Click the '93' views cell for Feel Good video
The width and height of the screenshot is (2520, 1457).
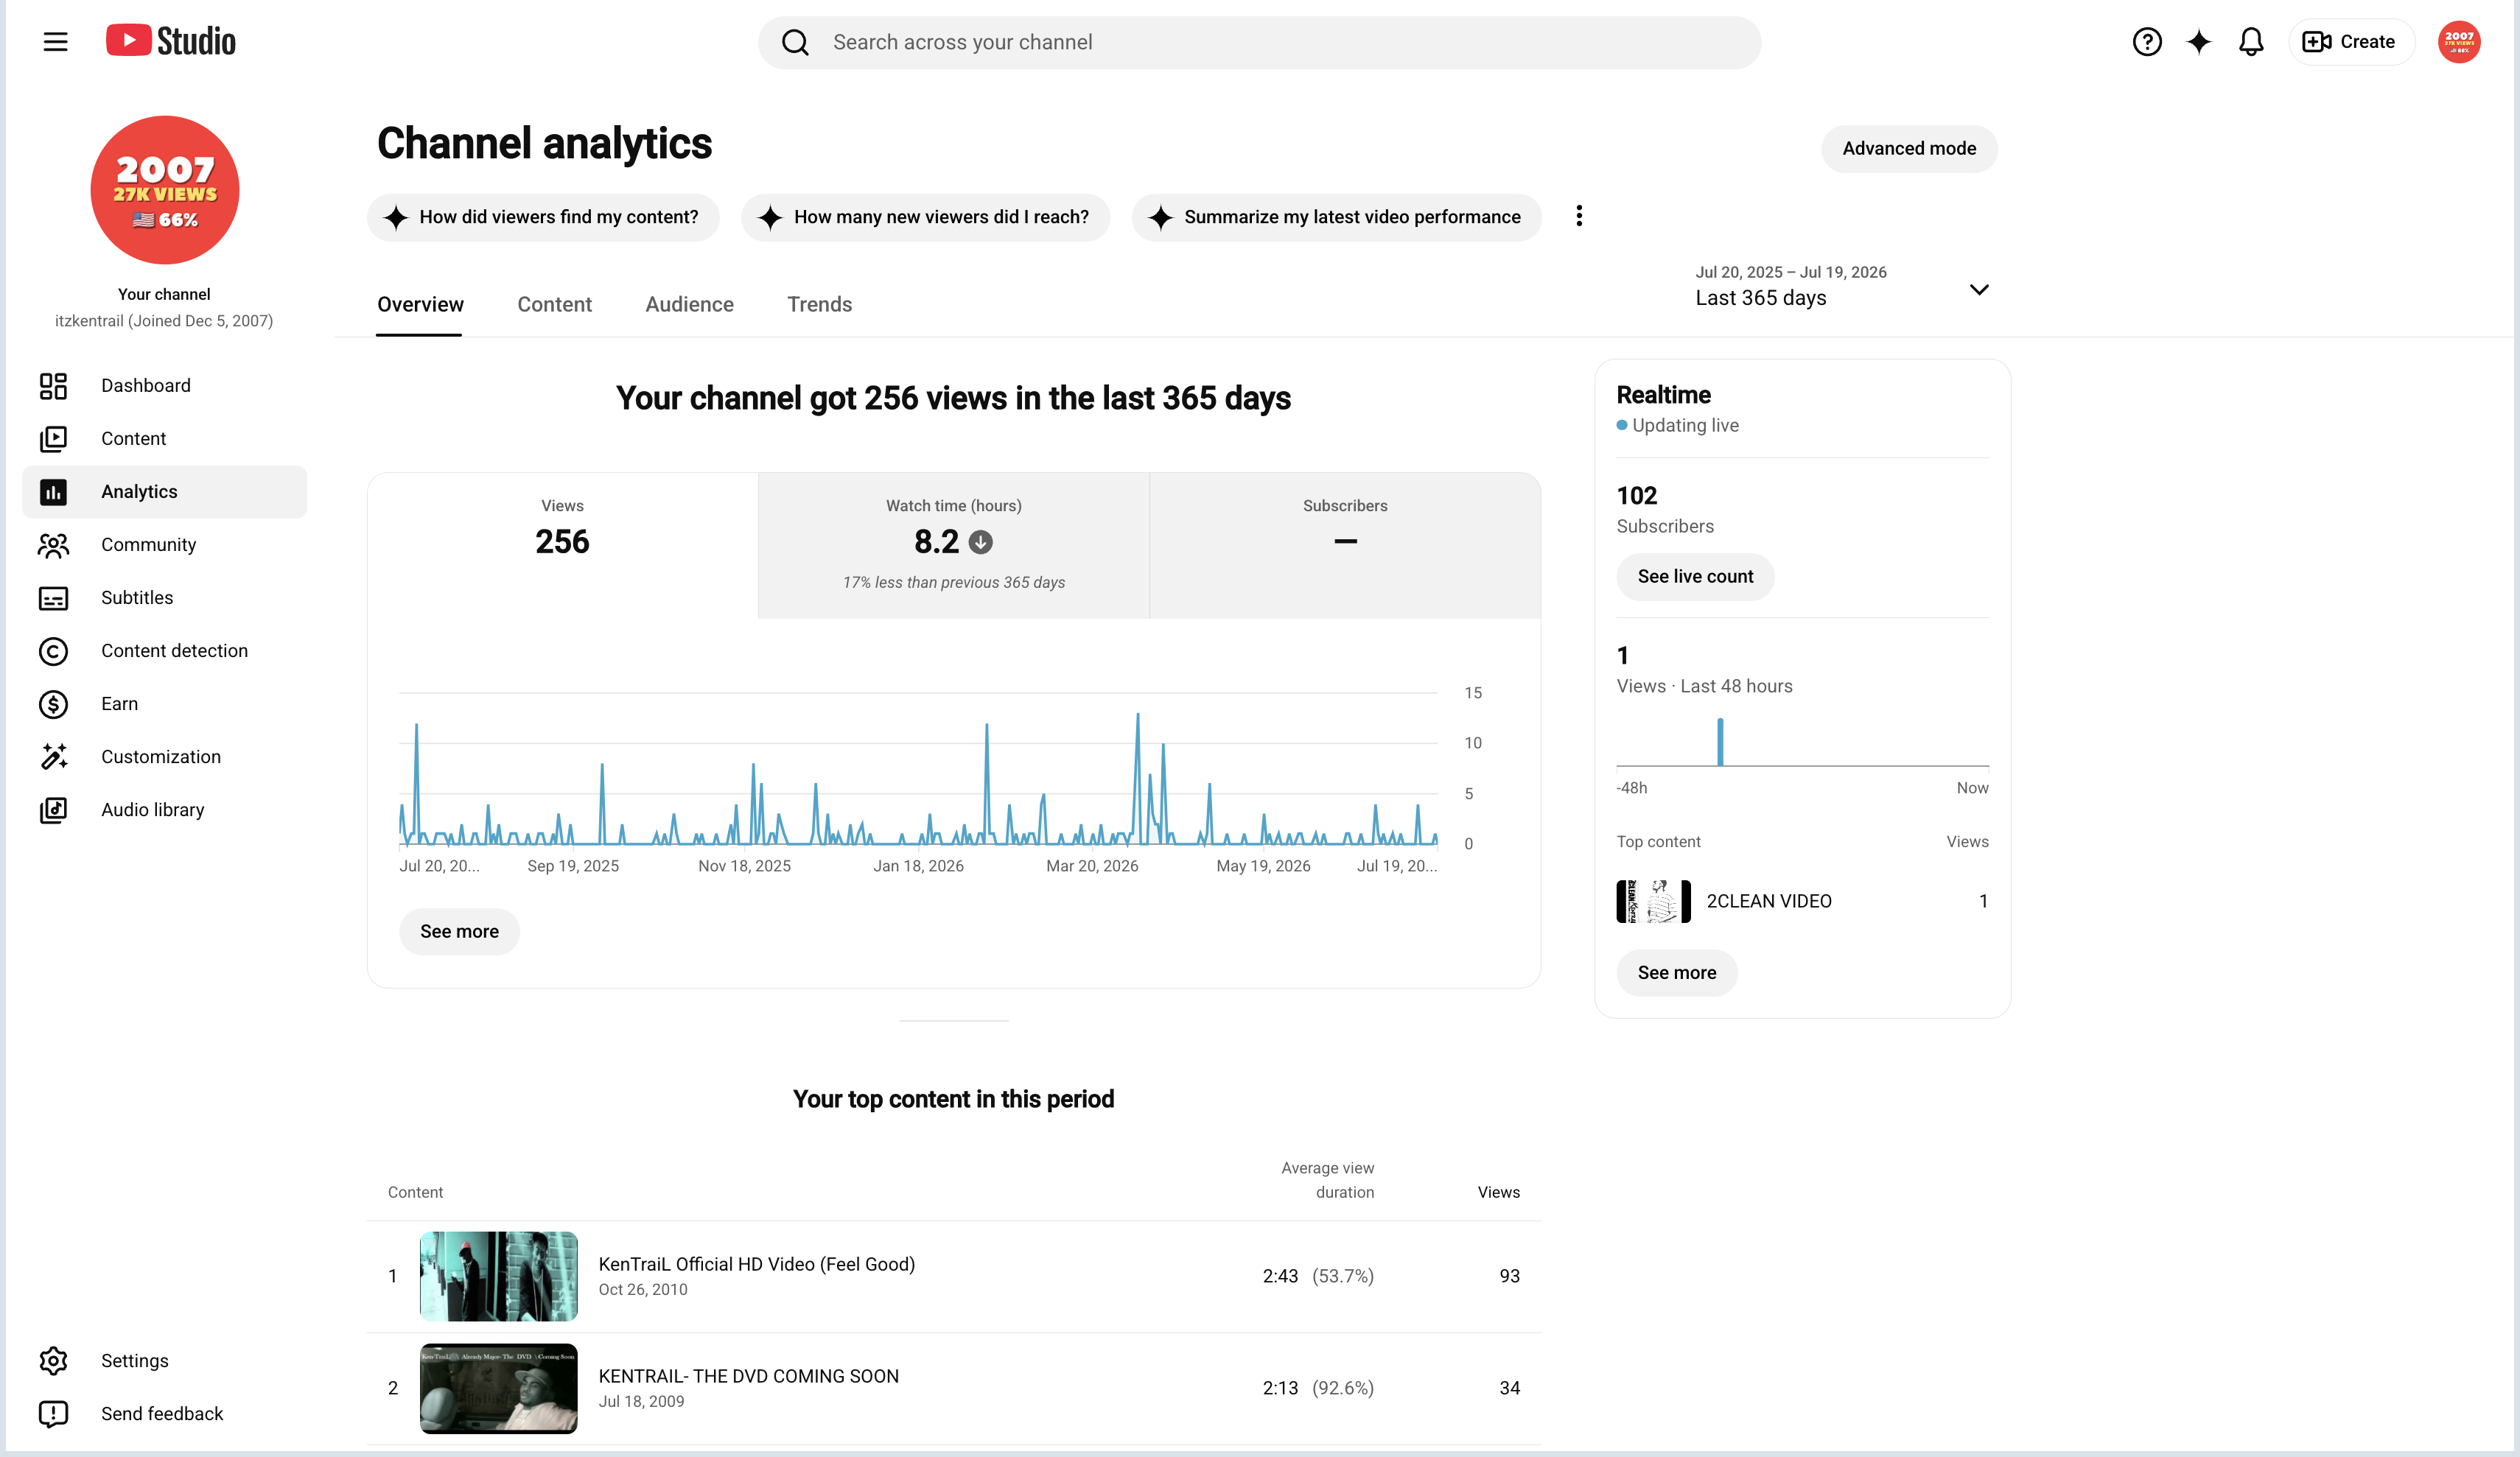1509,1276
